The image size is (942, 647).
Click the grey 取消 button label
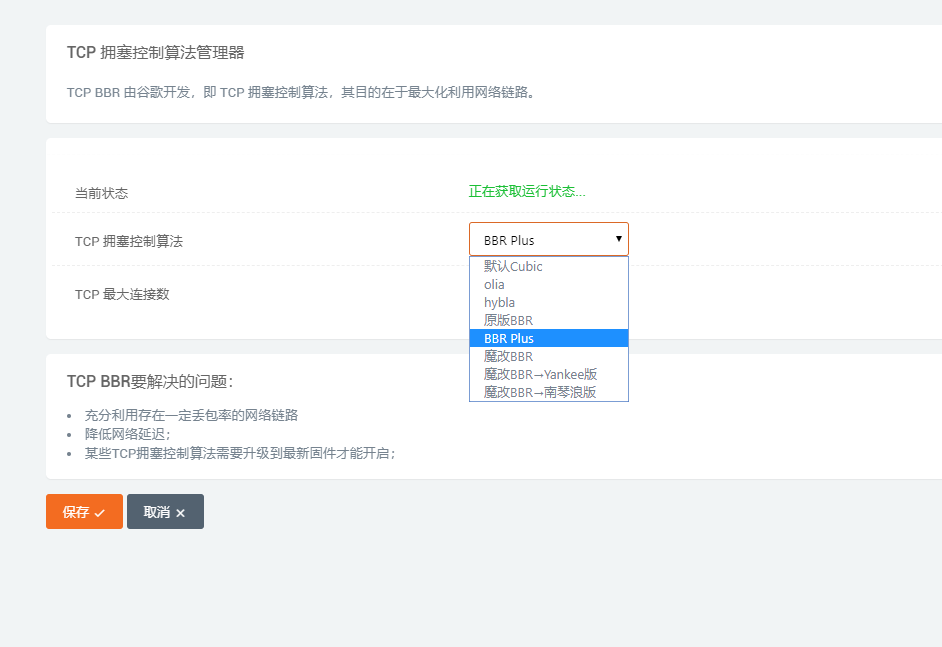click(x=157, y=512)
